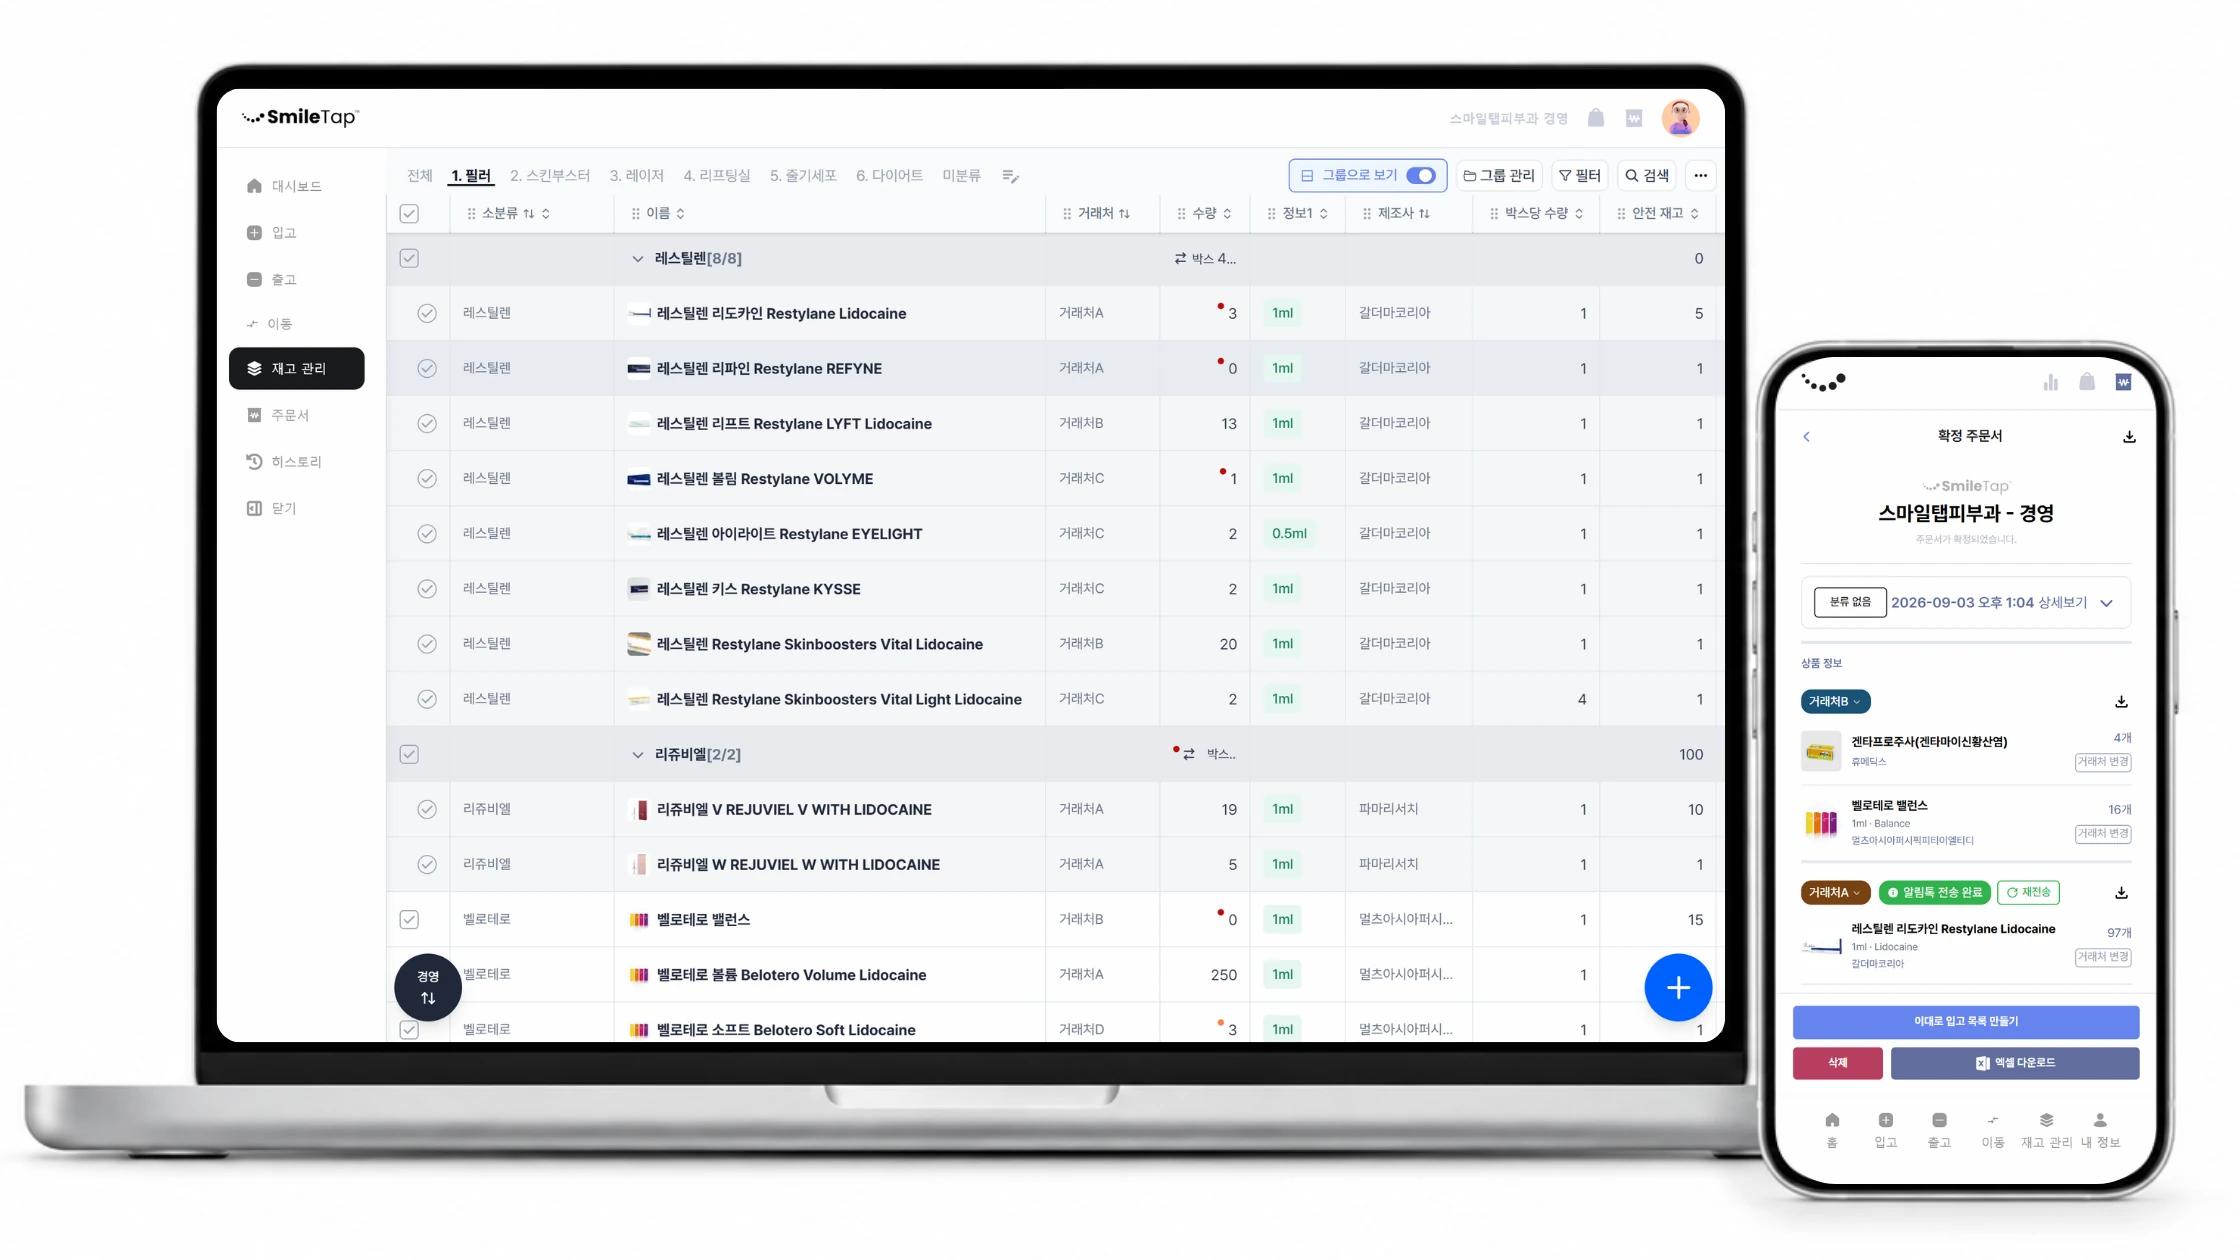Expand the 상세보기 date dropdown on phone

(x=2106, y=603)
